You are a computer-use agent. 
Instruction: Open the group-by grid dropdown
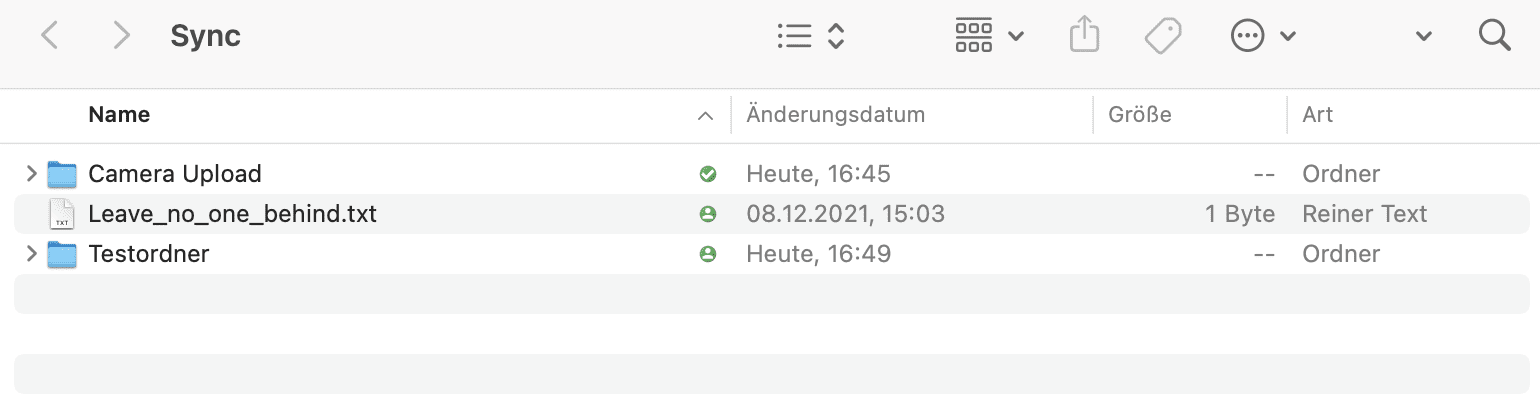click(x=989, y=36)
